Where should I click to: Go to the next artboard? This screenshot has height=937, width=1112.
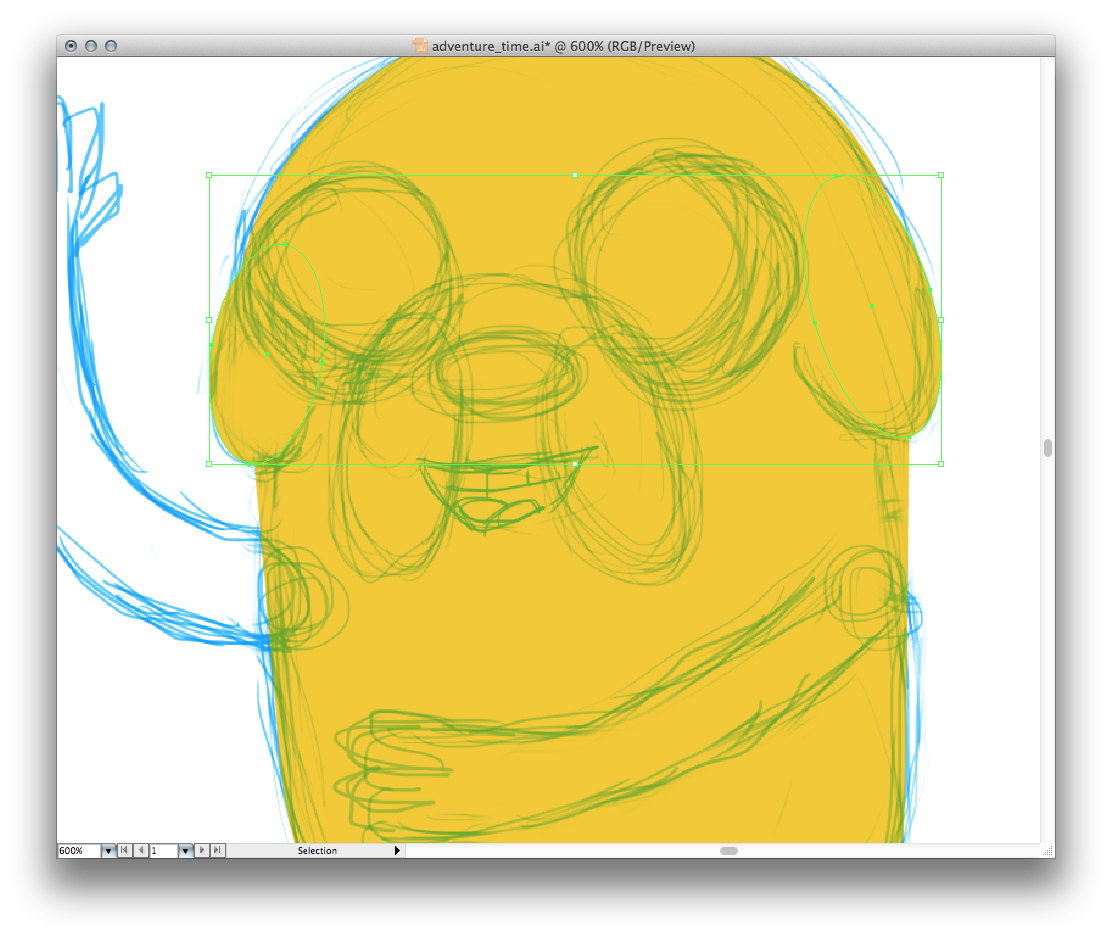[203, 851]
